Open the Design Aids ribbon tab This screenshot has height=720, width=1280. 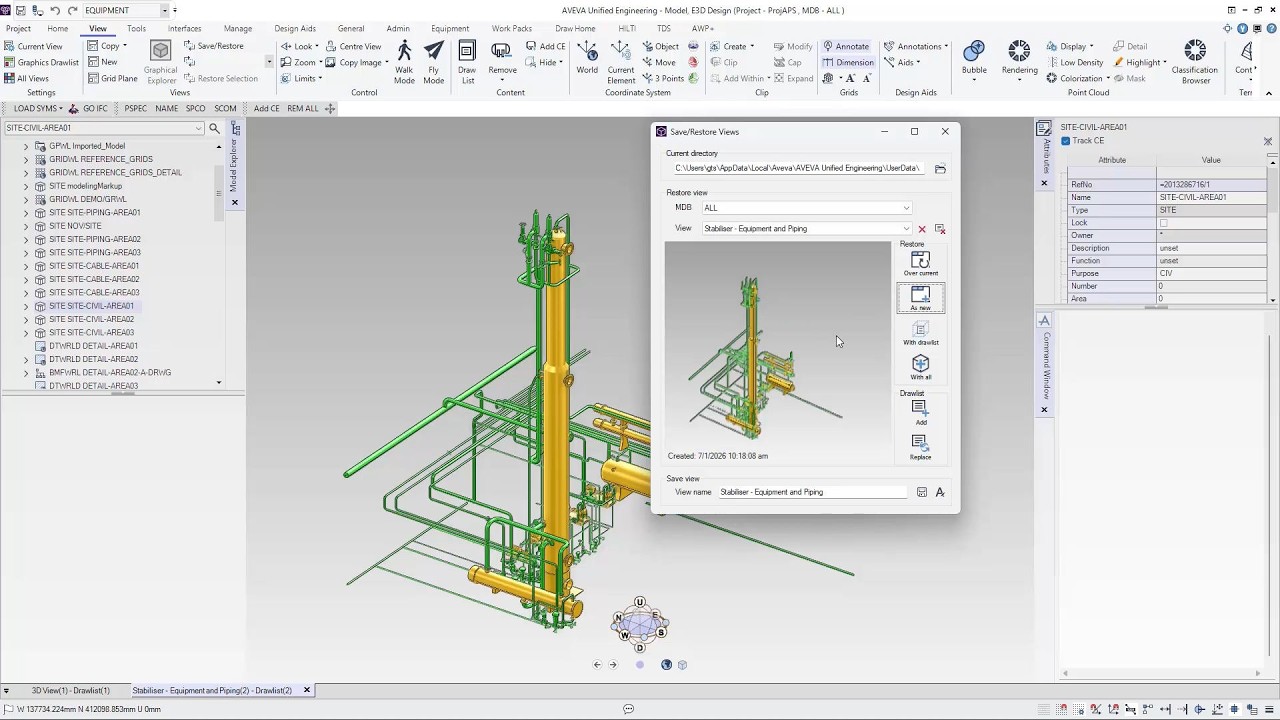point(295,29)
